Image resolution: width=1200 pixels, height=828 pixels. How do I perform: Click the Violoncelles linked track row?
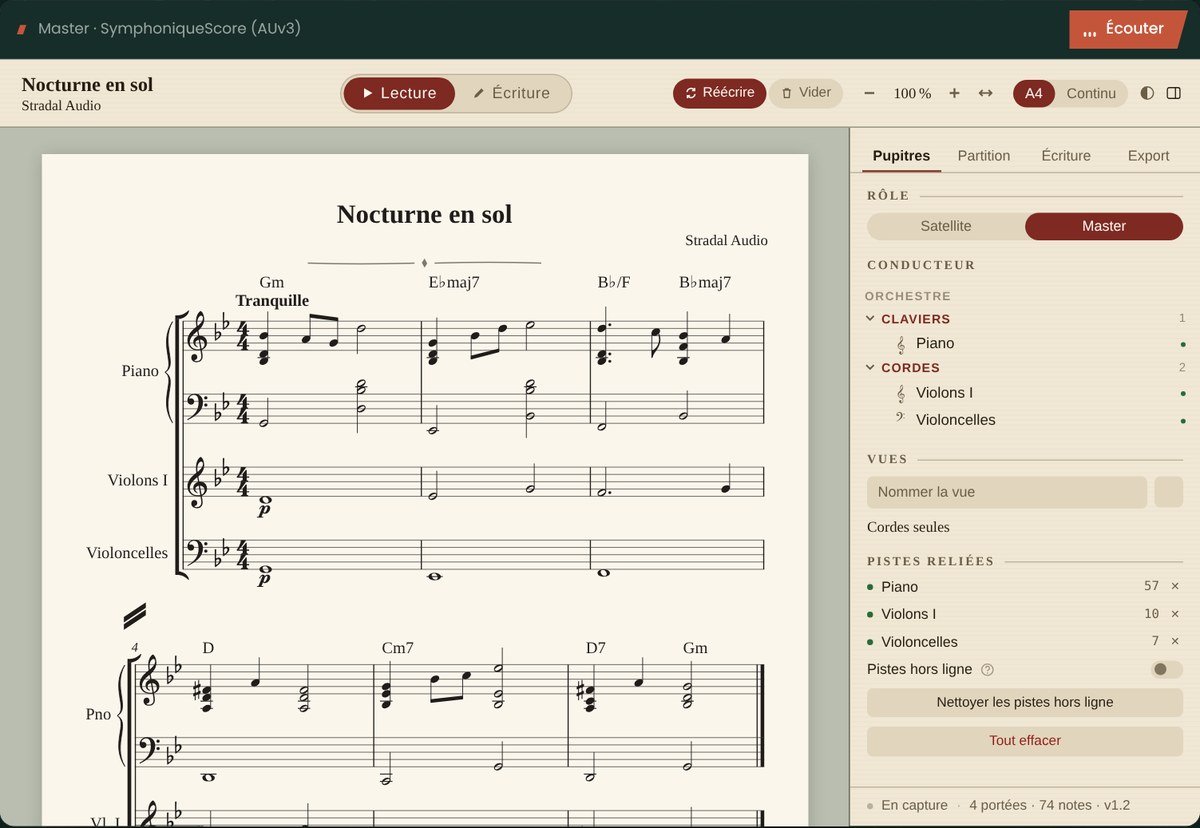coord(1025,642)
